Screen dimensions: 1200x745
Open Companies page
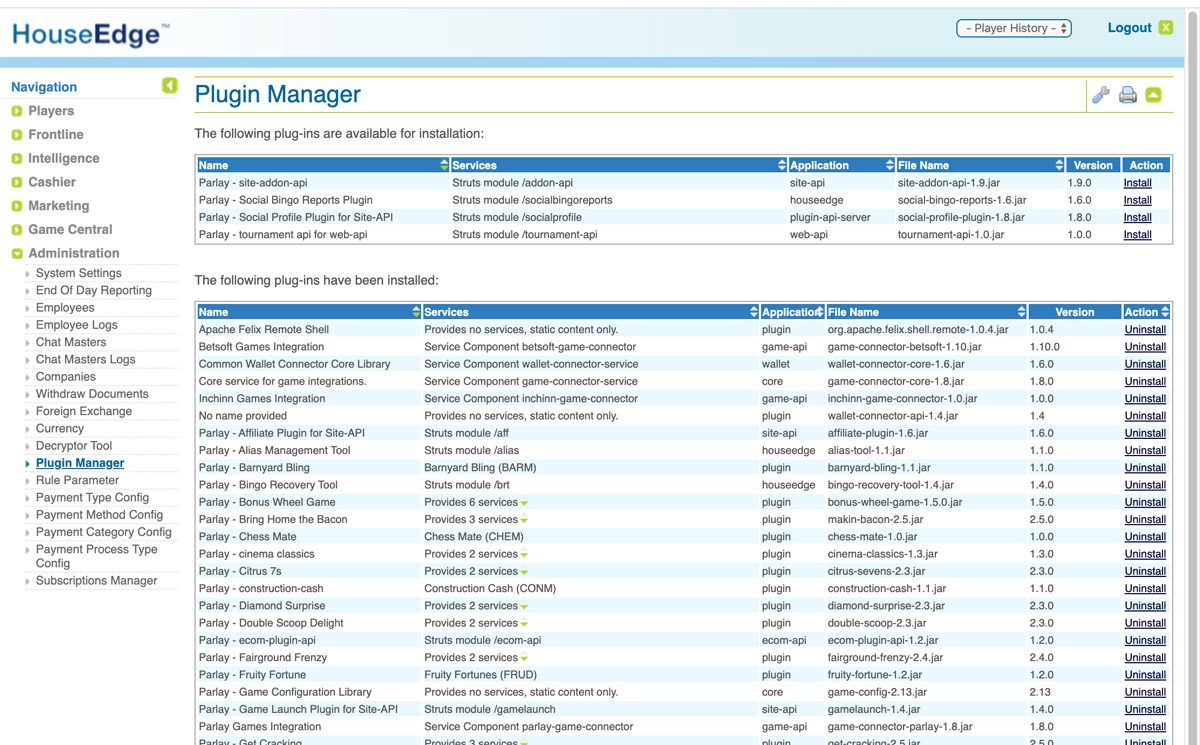66,377
